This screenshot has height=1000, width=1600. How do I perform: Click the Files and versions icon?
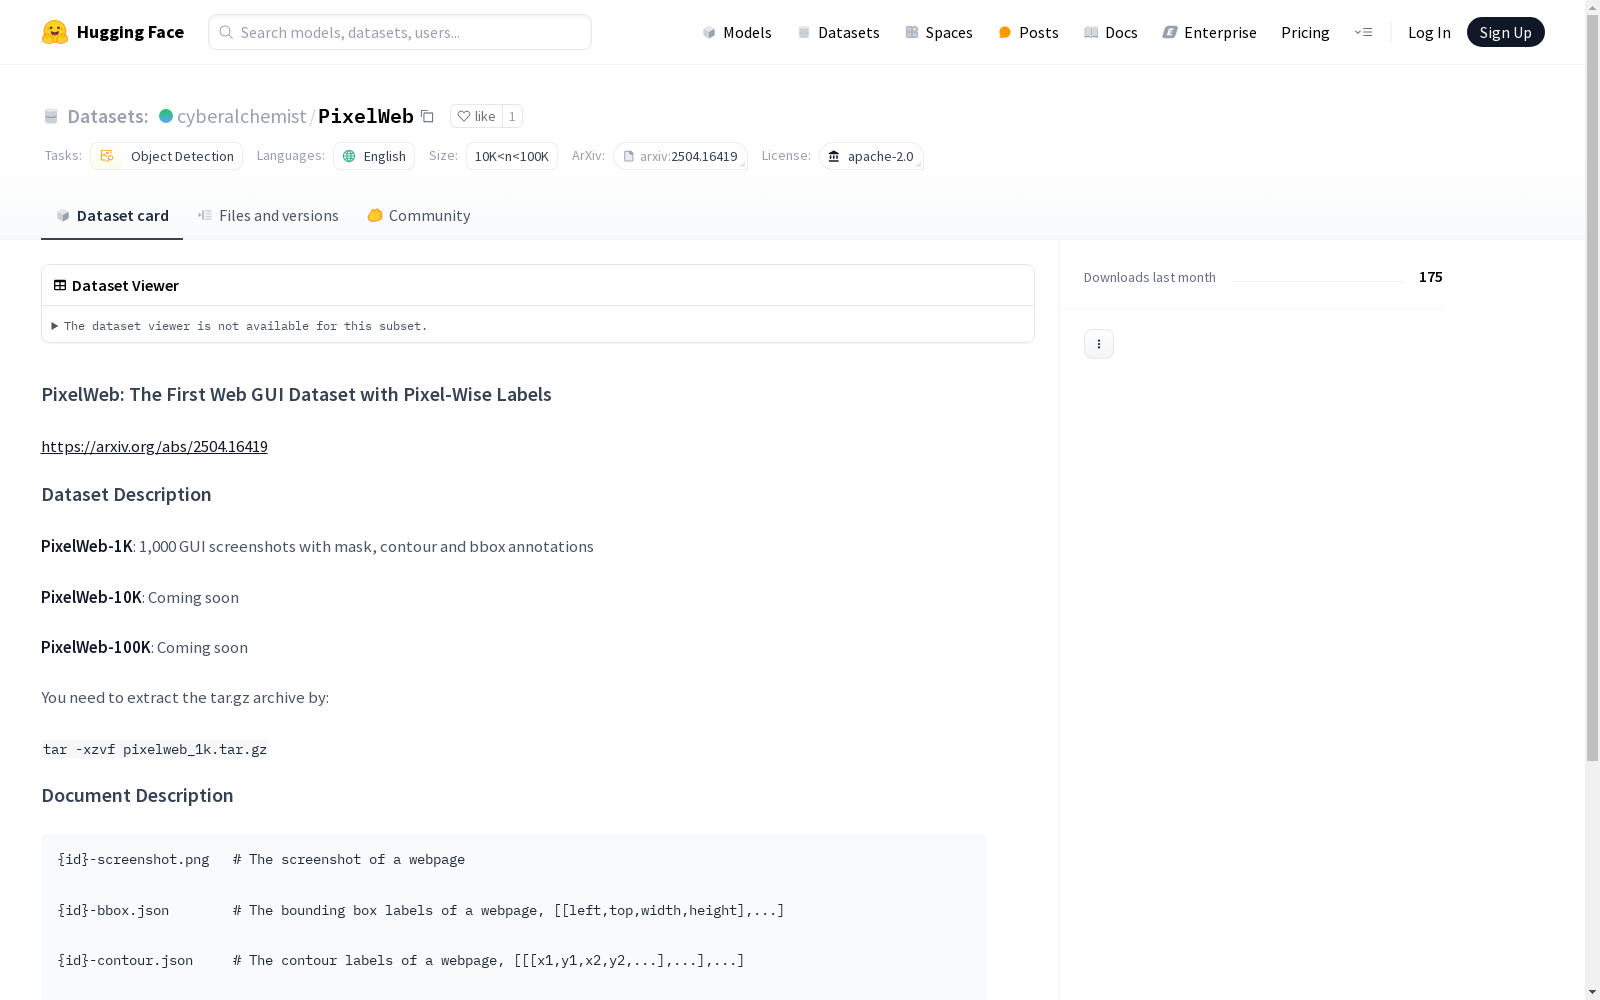pyautogui.click(x=205, y=215)
